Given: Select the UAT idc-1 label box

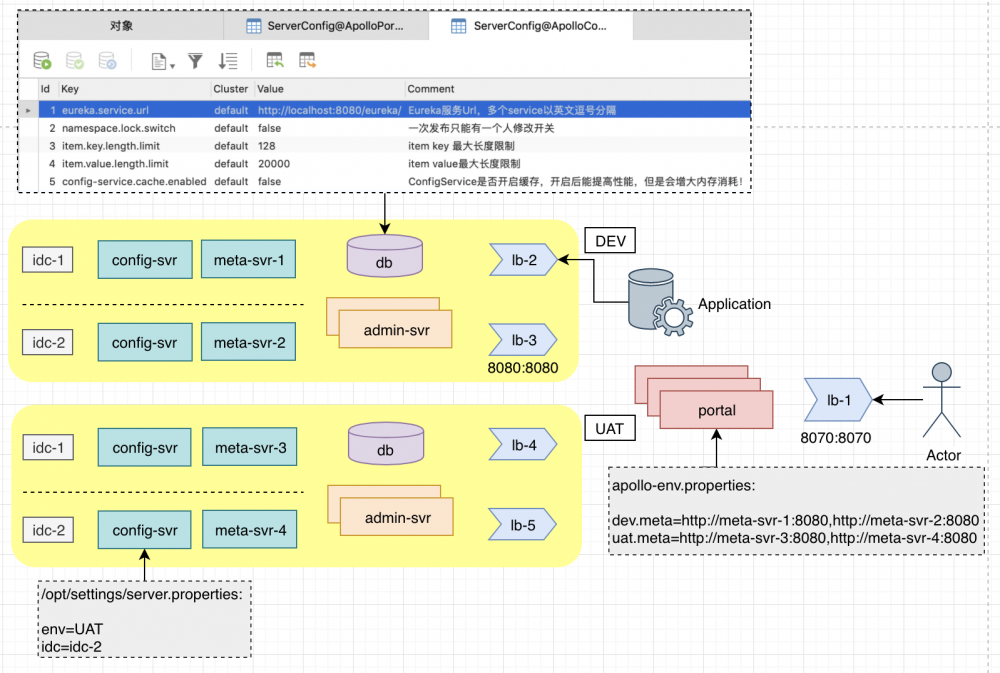Looking at the screenshot, I should click(x=48, y=447).
